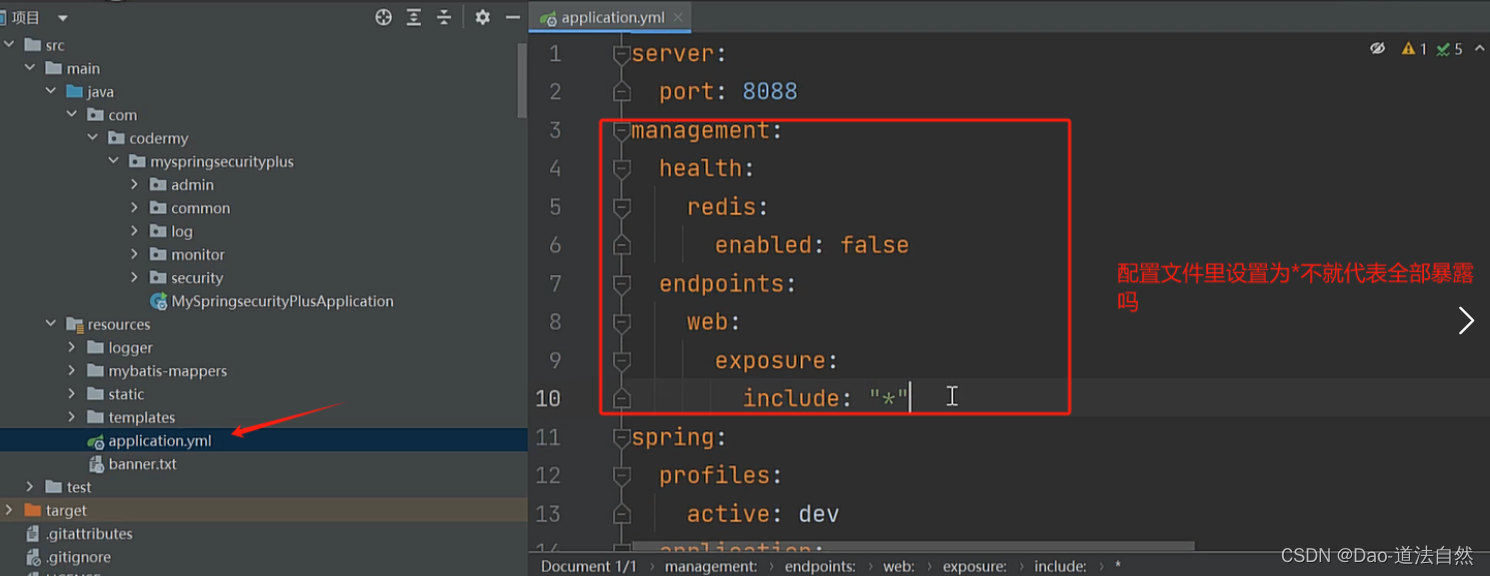The width and height of the screenshot is (1490, 576).
Task: Open the 项目 view switcher dropdown
Action: tap(62, 16)
